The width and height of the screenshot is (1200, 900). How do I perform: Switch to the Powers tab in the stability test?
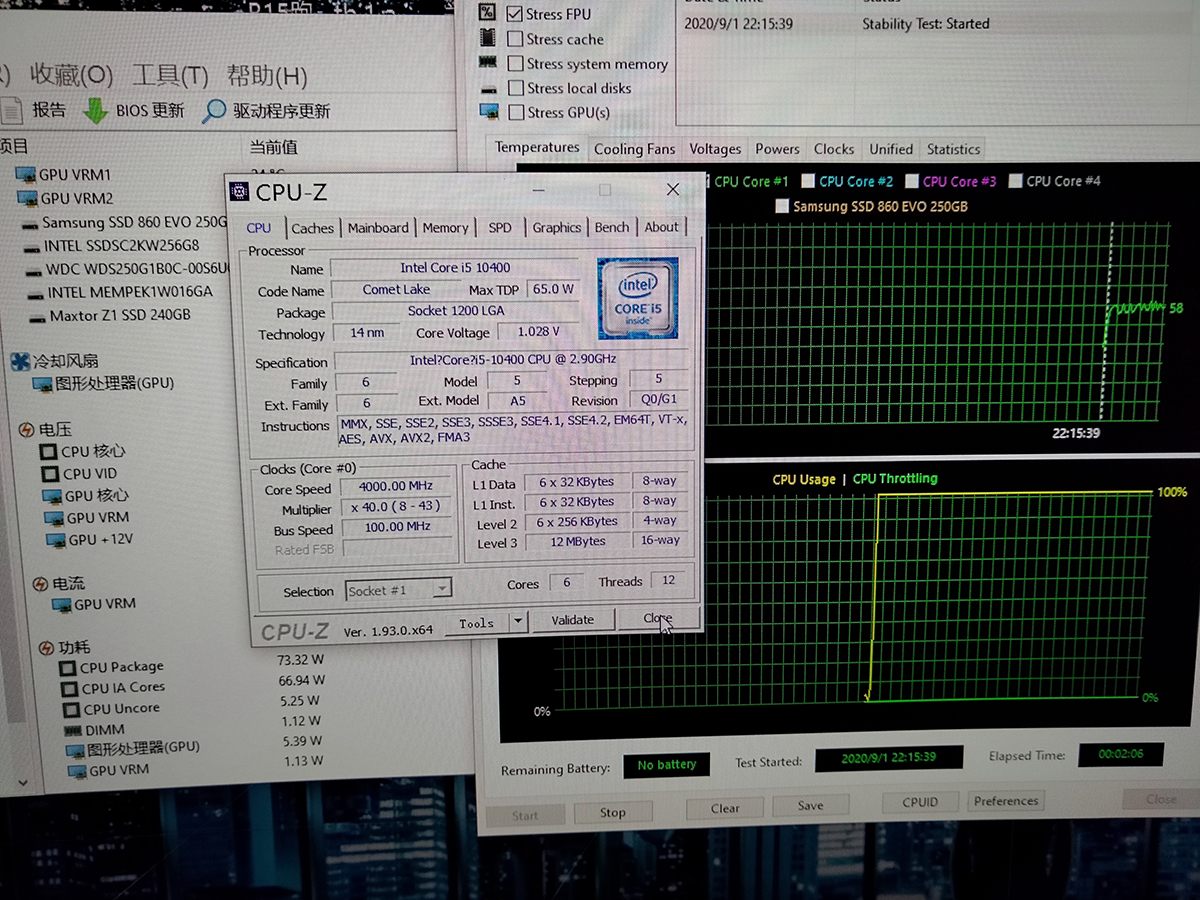pyautogui.click(x=777, y=149)
